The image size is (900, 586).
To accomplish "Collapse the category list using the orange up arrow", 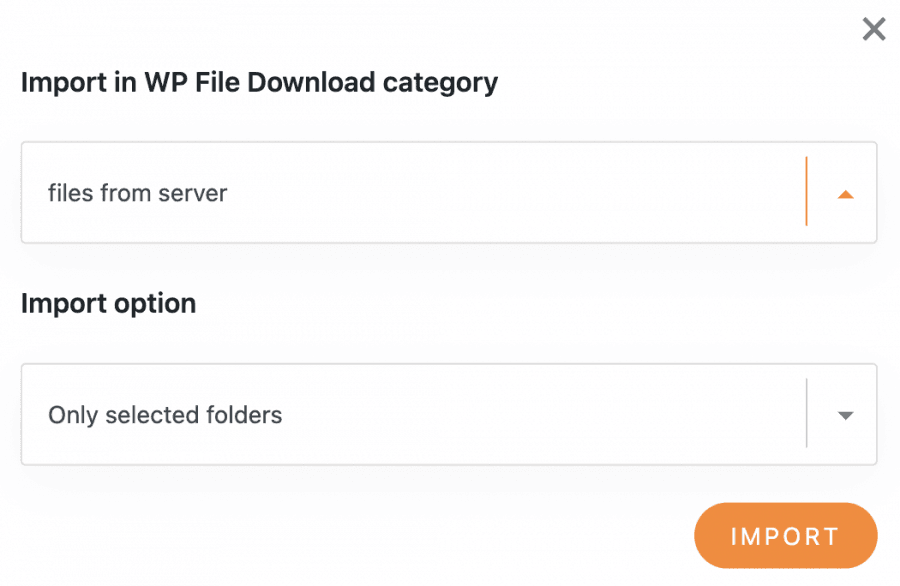I will pyautogui.click(x=845, y=194).
